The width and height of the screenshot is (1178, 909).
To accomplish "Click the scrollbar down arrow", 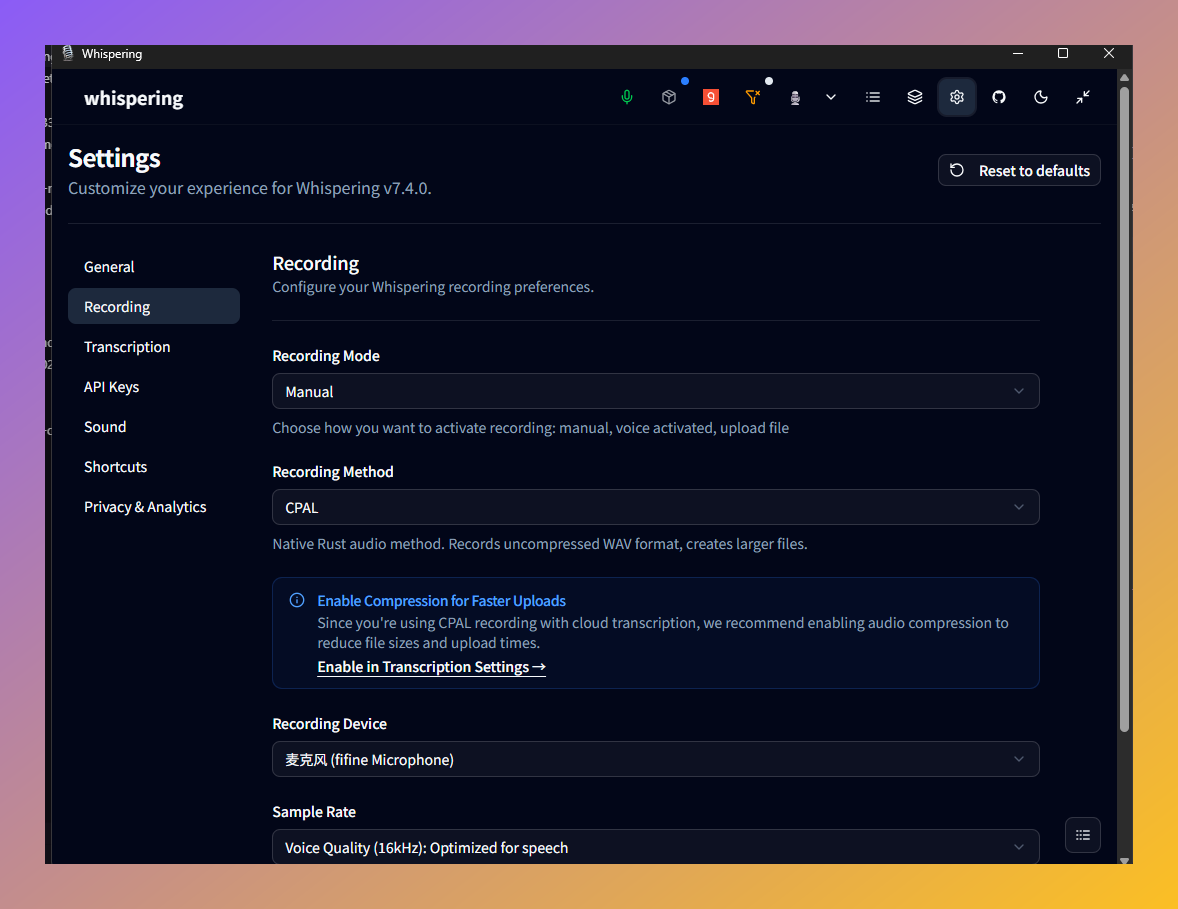I will click(1124, 859).
